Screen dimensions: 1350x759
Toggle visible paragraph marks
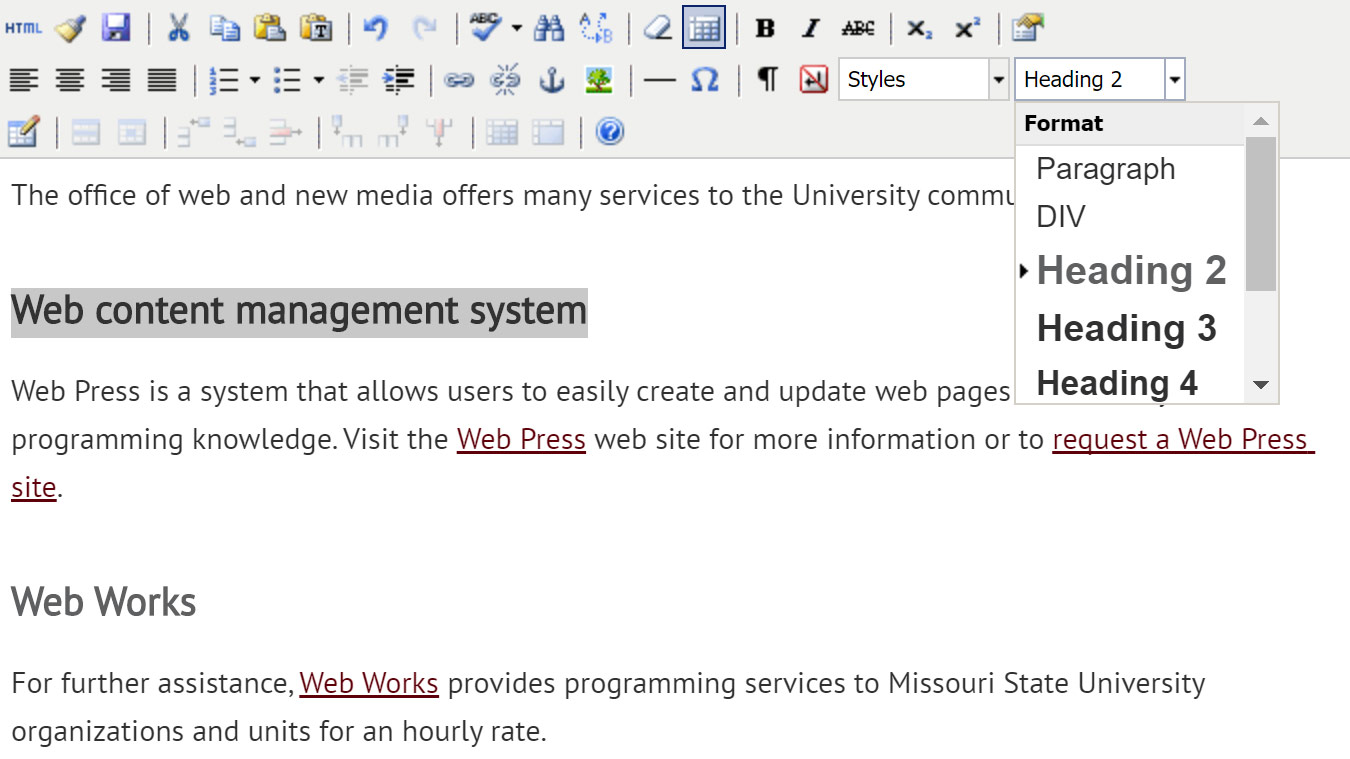(765, 79)
